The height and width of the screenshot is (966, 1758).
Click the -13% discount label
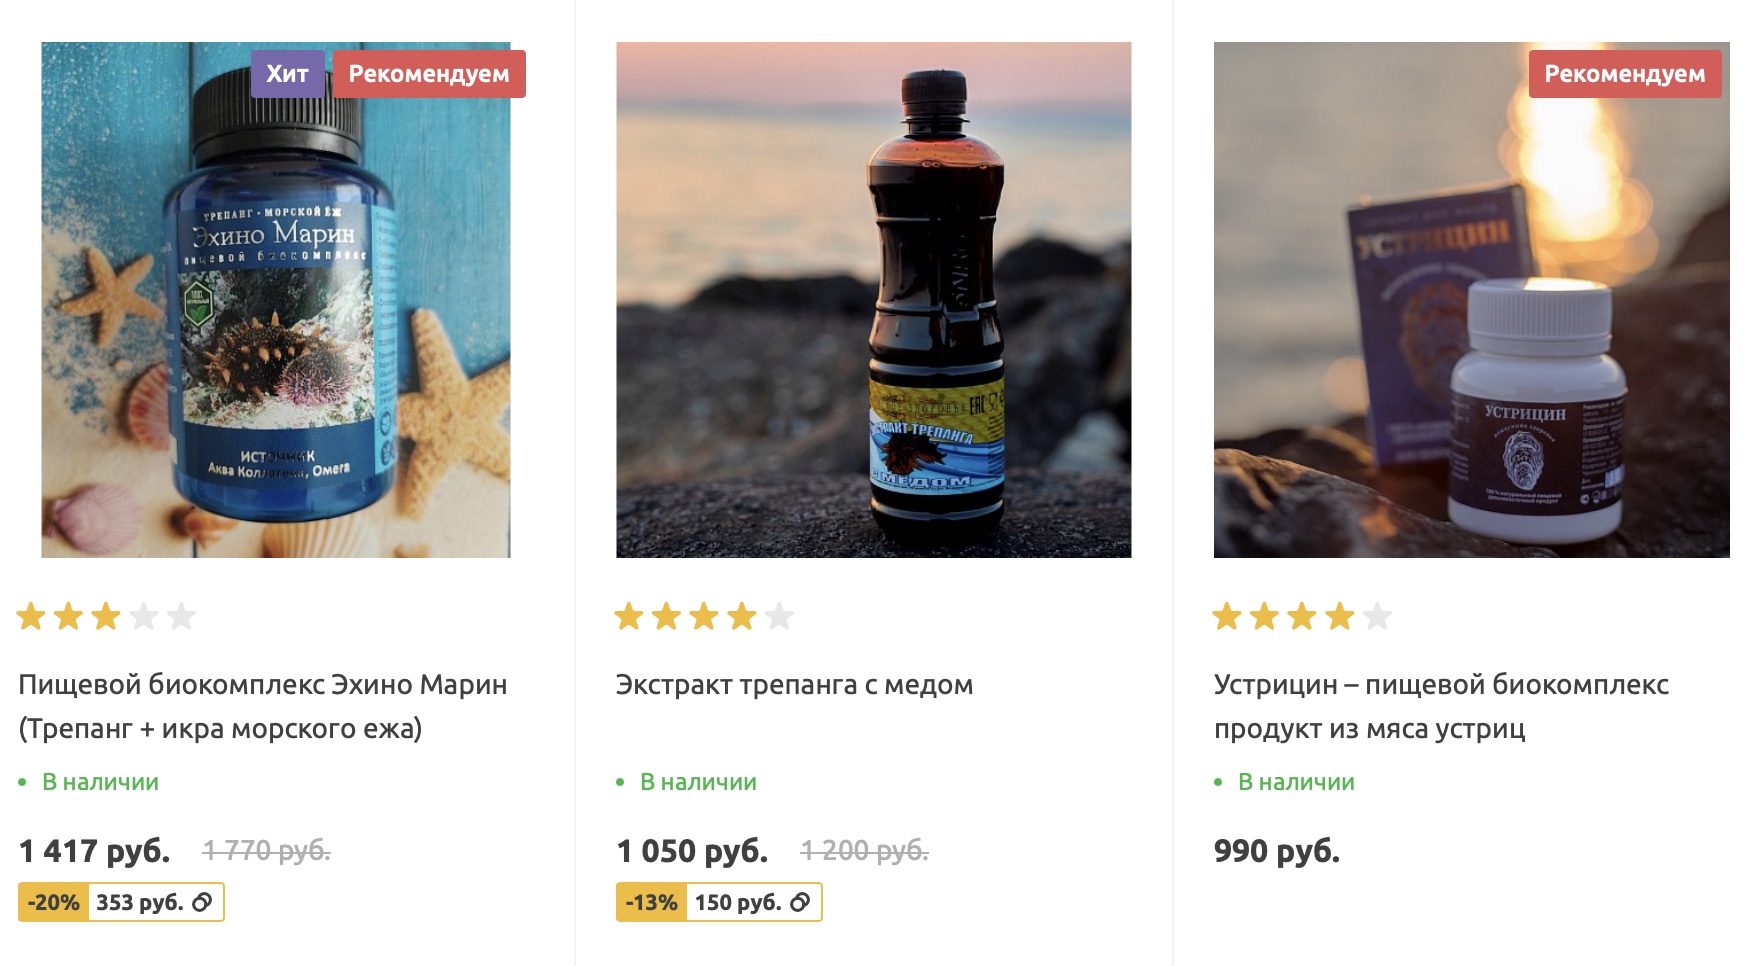click(x=652, y=903)
